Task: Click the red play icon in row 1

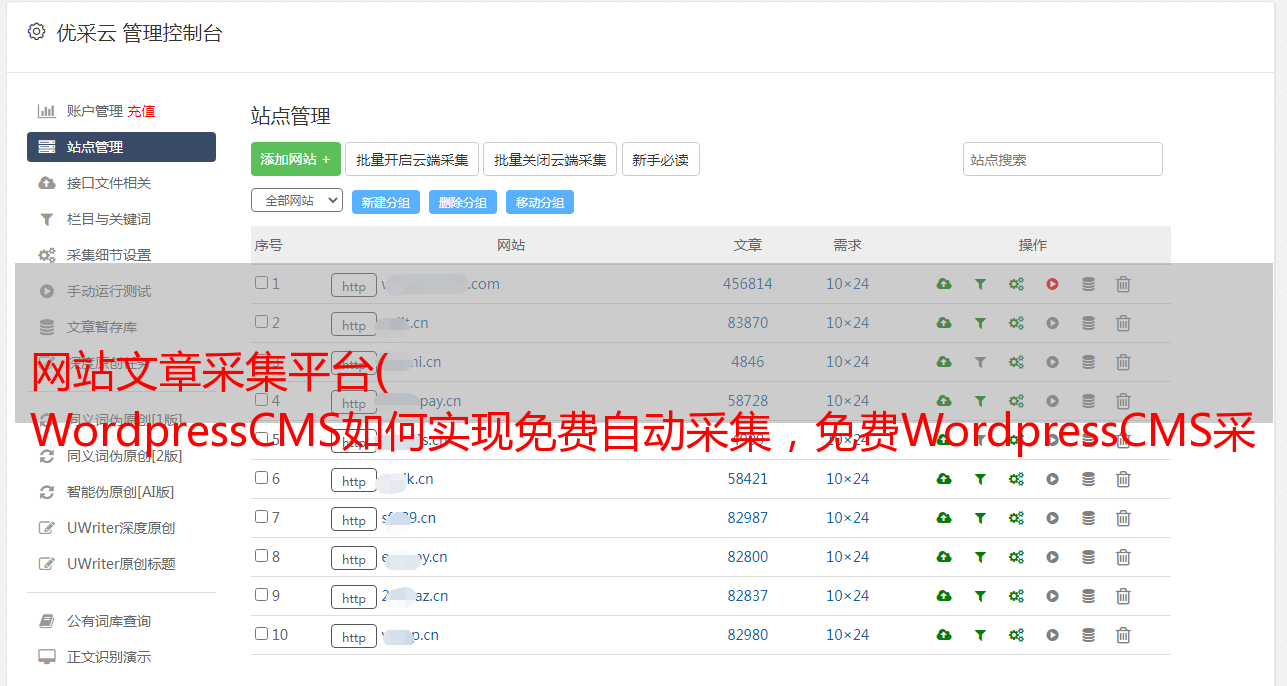Action: 1052,284
